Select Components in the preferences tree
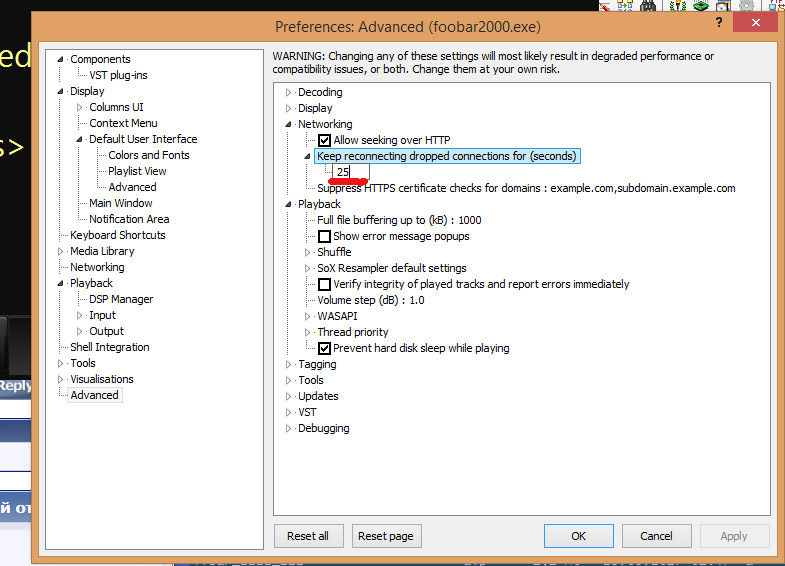Viewport: 785px width, 566px height. [x=100, y=59]
